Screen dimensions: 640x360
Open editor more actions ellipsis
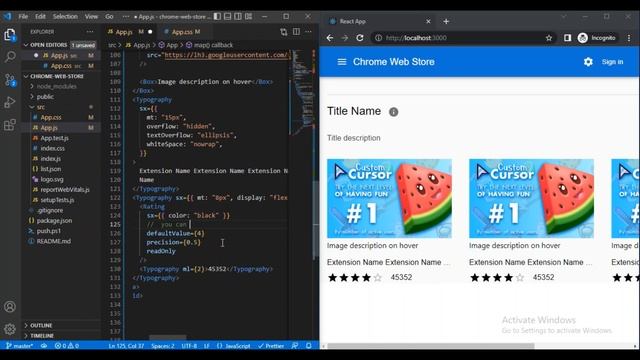click(x=308, y=32)
